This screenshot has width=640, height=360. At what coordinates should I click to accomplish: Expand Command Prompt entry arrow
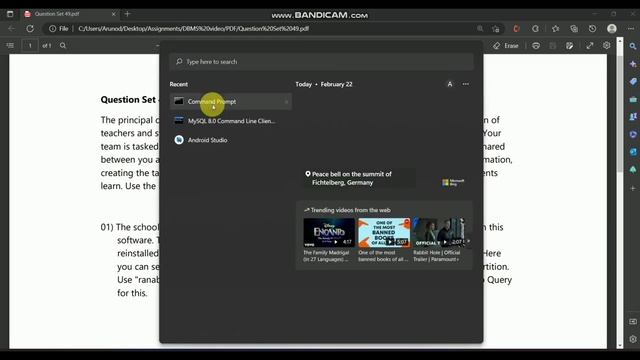tap(287, 102)
